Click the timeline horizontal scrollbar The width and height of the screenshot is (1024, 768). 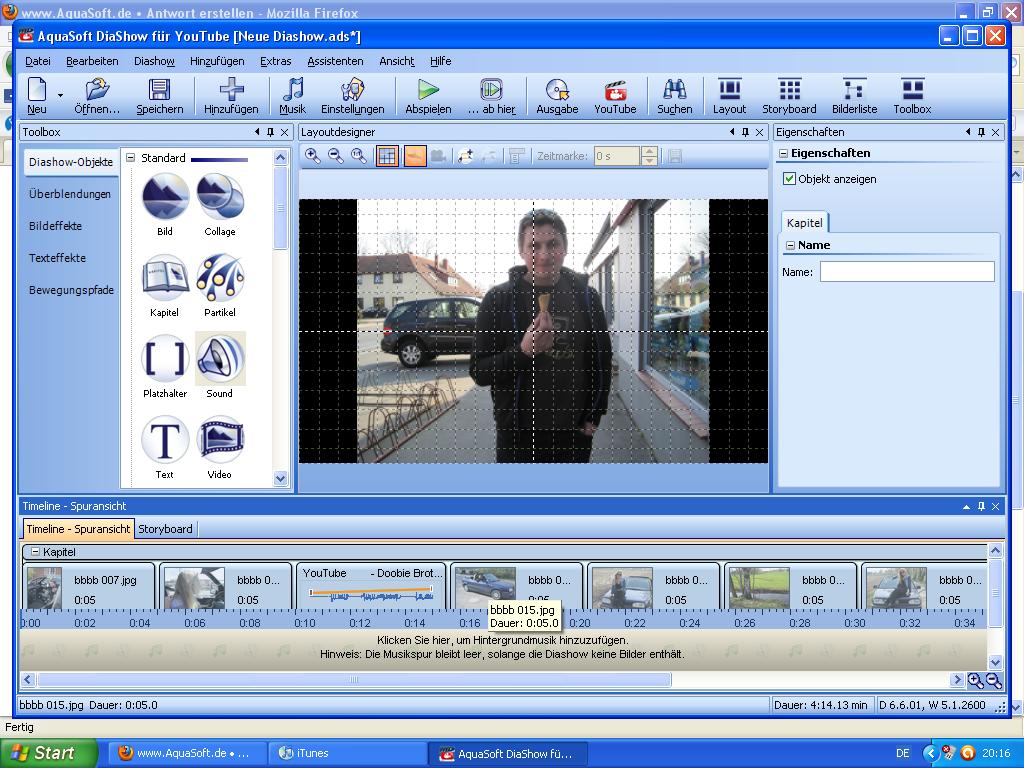(x=353, y=680)
